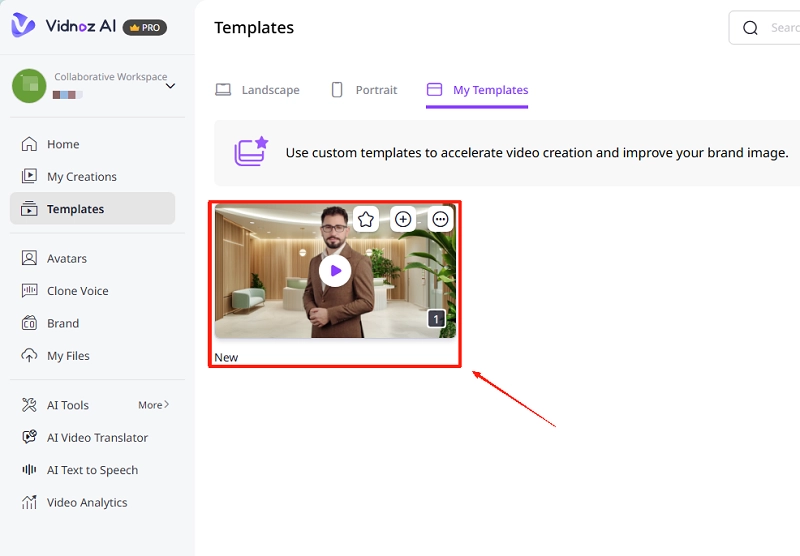Screen dimensions: 800x556
Task: Expand the Collaborative Workspace dropdown
Action: pos(170,86)
